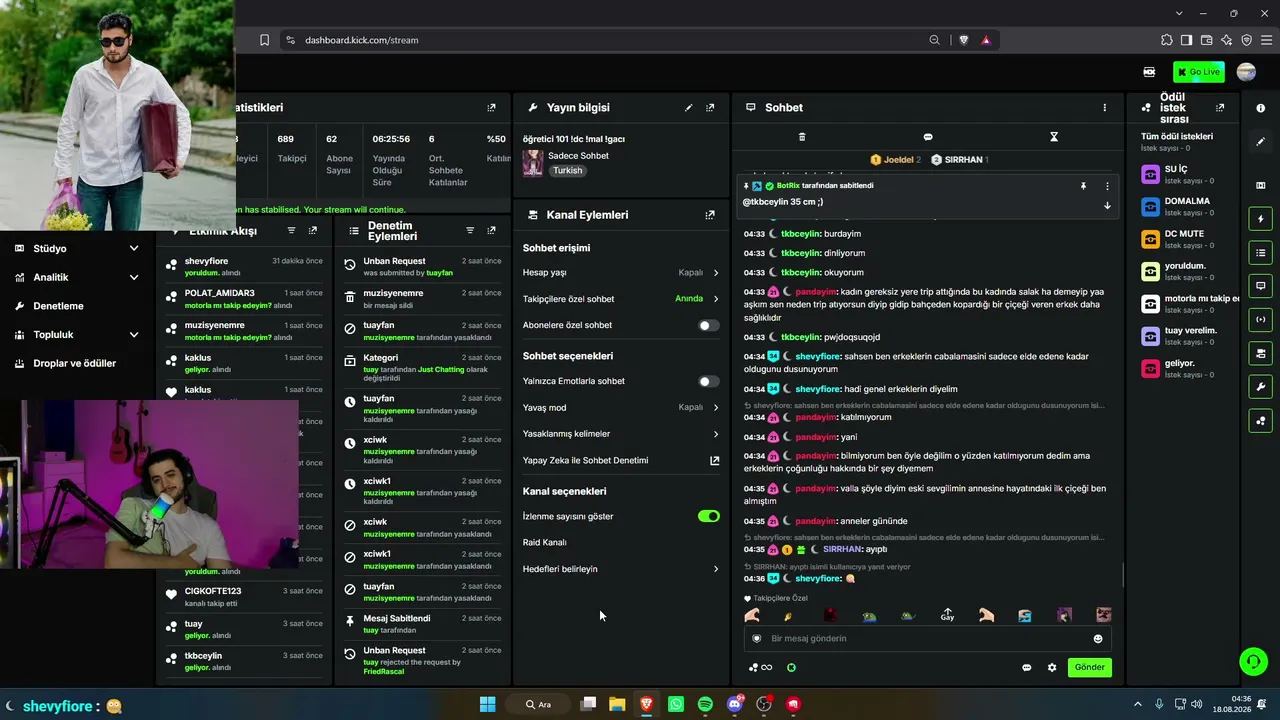Click the SIRRHAN username in chat
Viewport: 1280px width, 720px height.
[841, 549]
